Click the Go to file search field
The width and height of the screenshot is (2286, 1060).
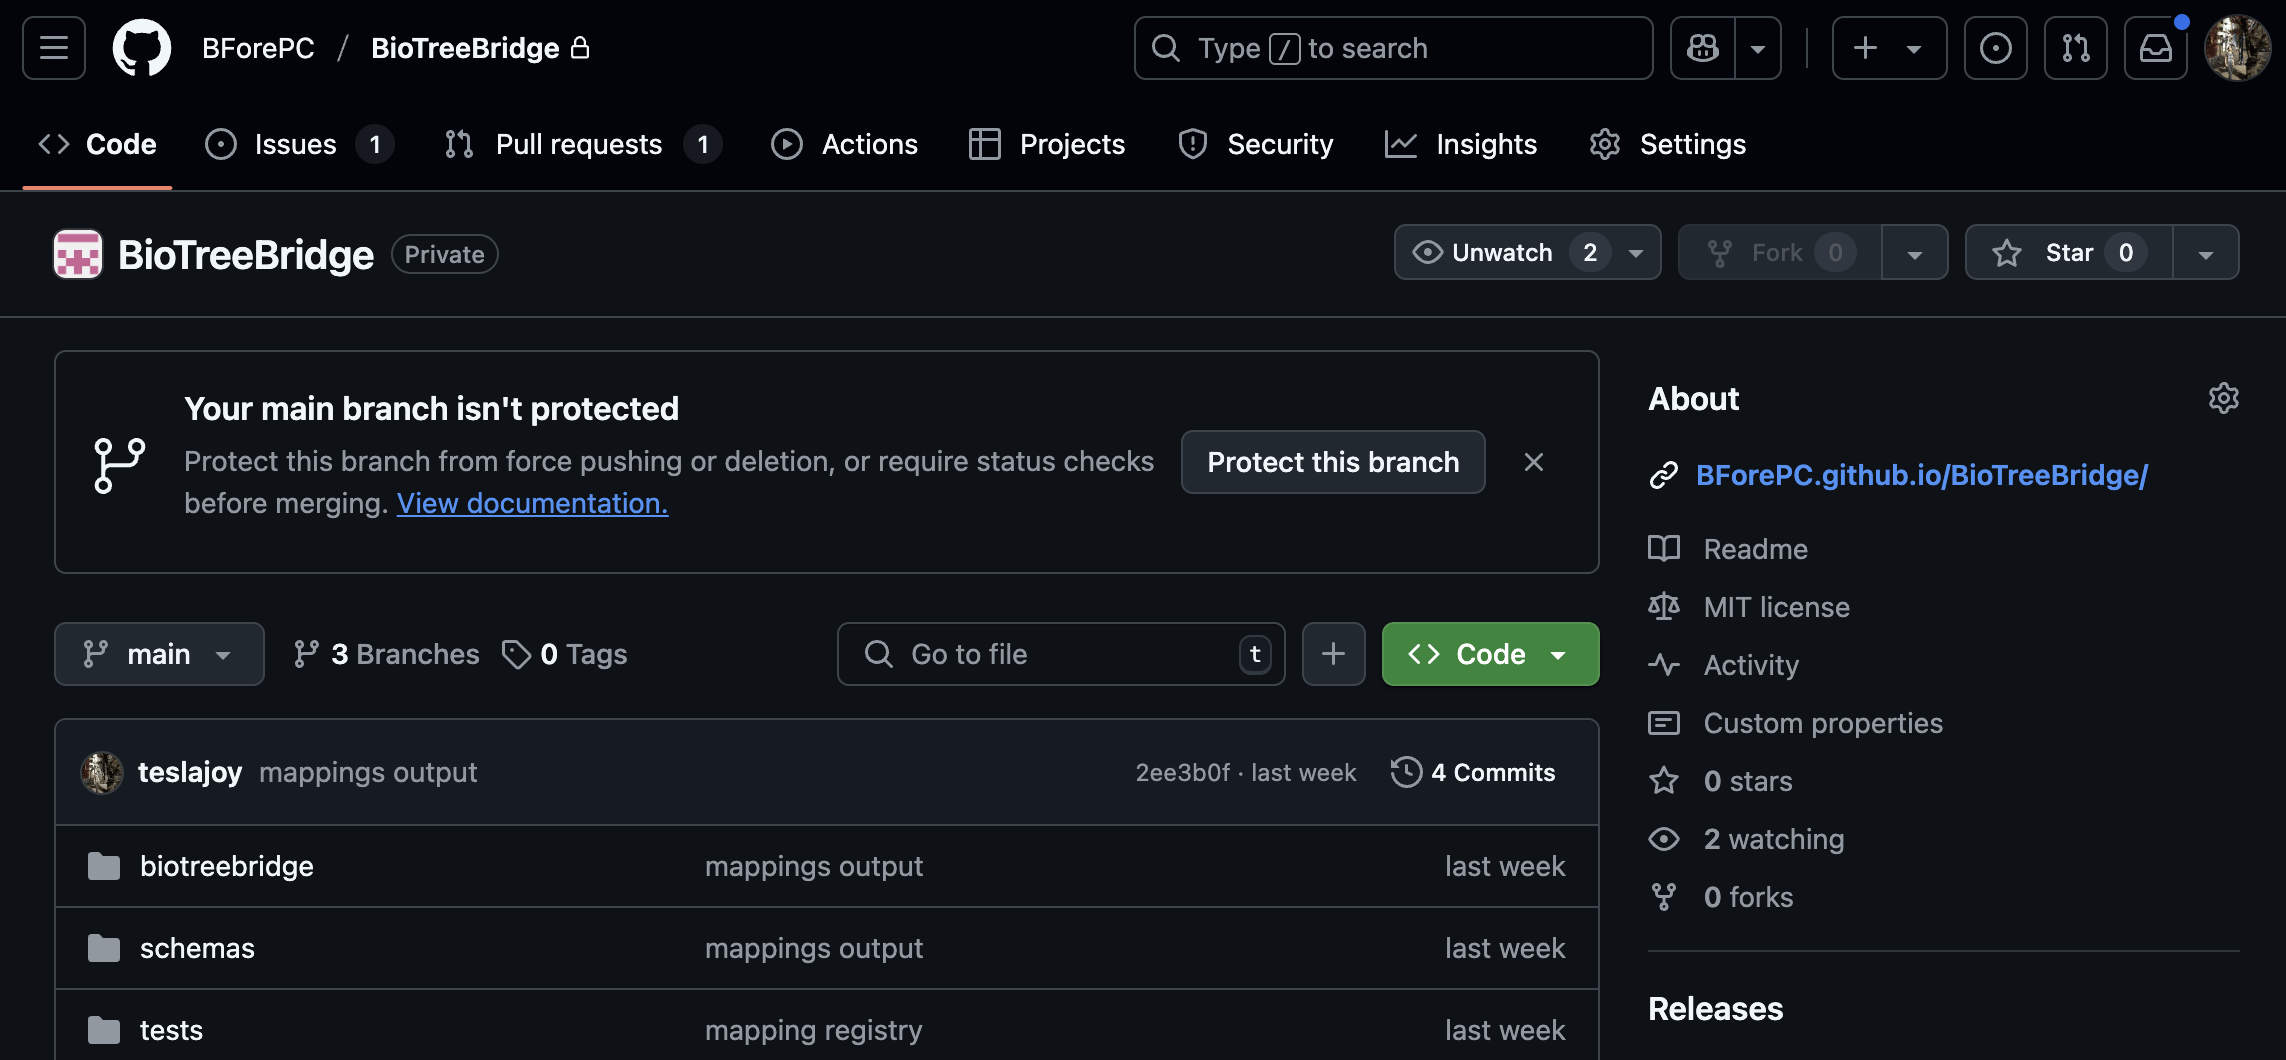1061,654
